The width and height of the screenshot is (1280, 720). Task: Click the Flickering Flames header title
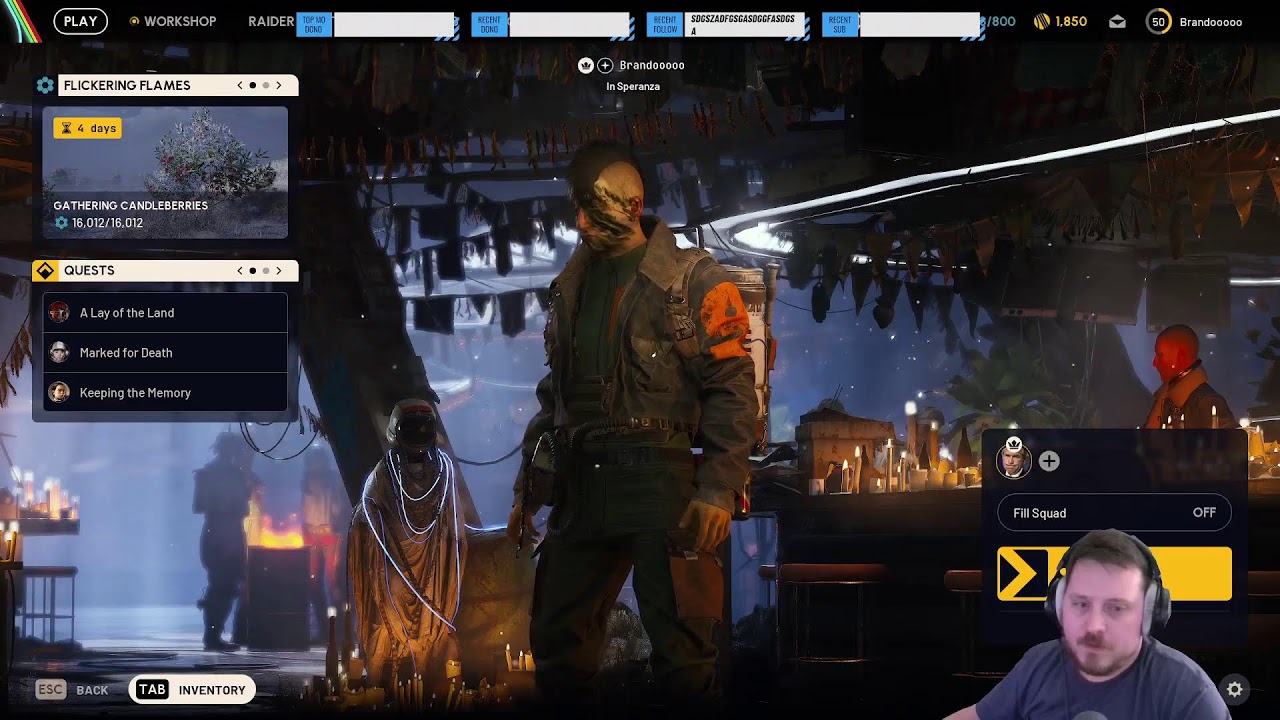point(127,86)
